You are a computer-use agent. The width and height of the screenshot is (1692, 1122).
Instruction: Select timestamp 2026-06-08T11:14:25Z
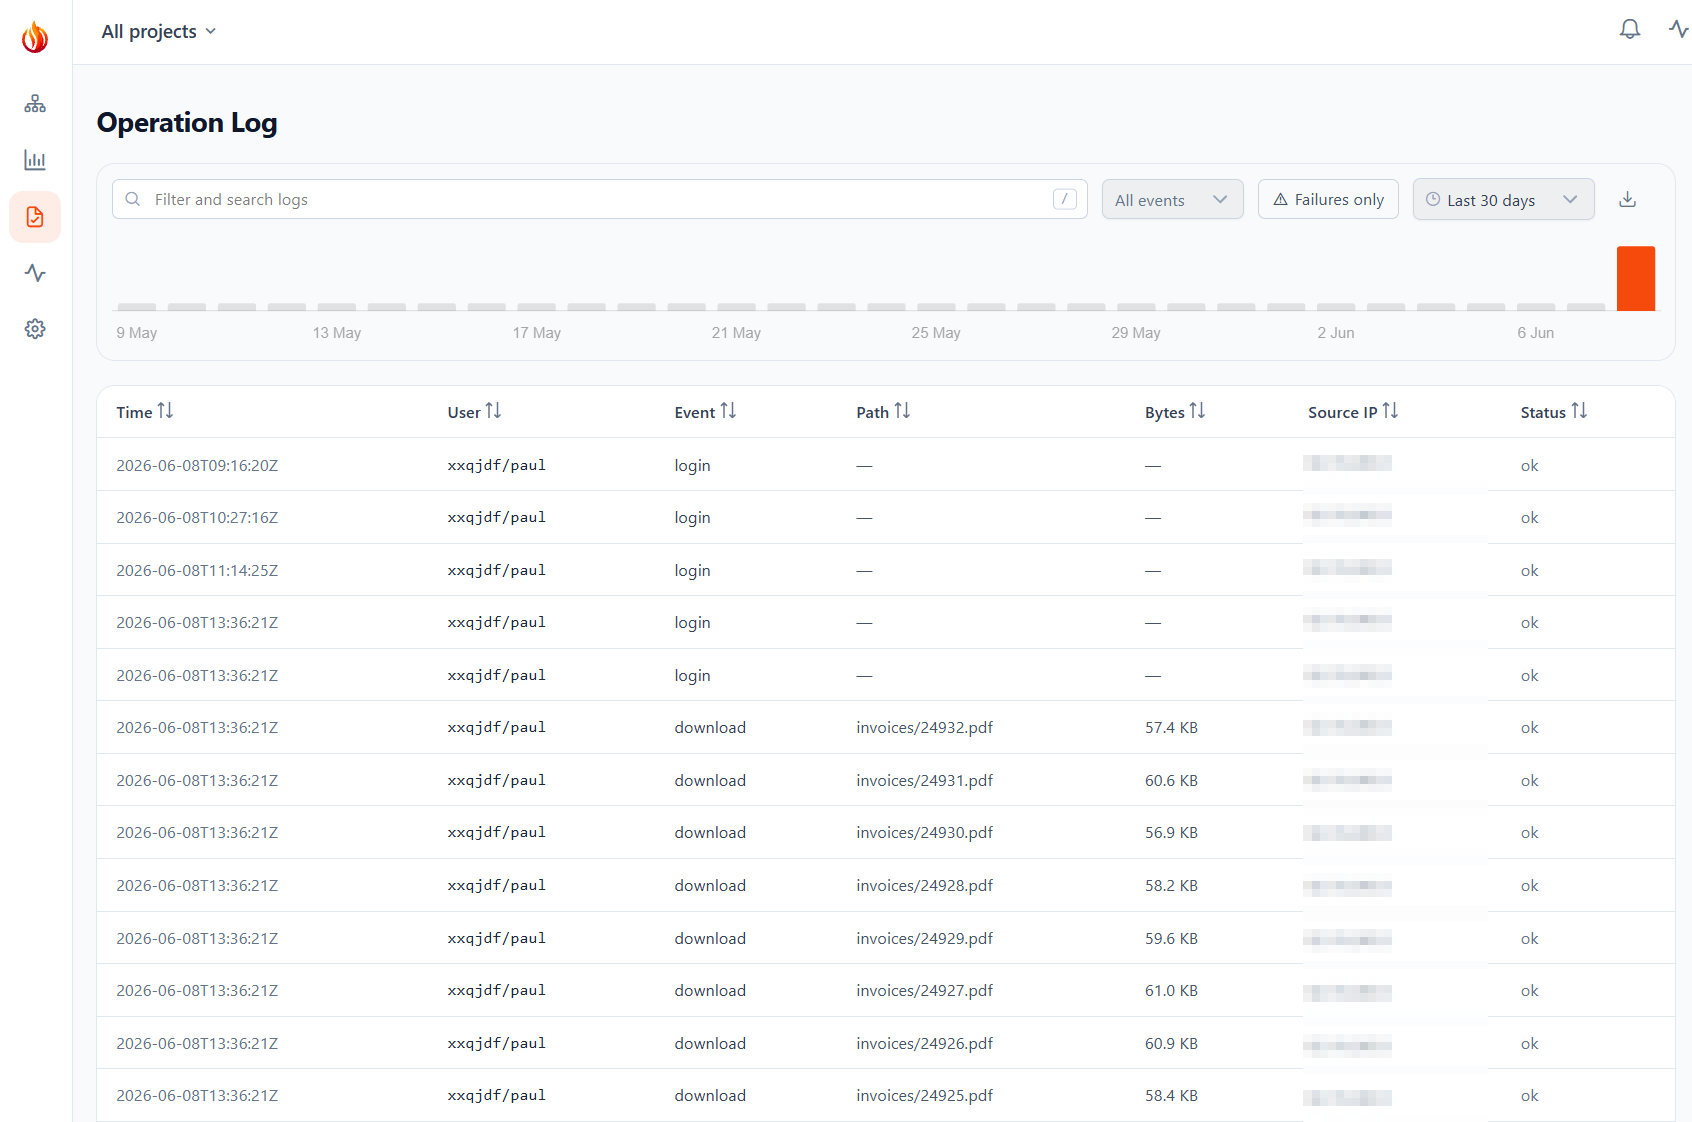pos(197,570)
